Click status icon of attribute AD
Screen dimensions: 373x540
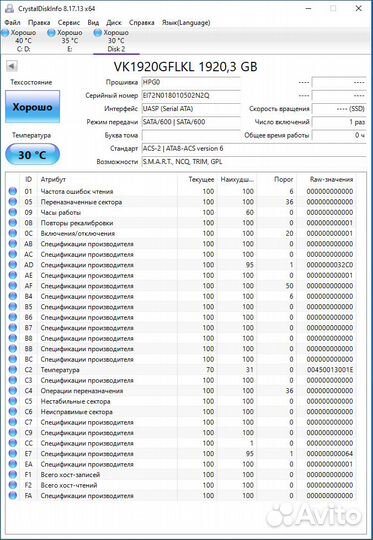pyautogui.click(x=13, y=265)
